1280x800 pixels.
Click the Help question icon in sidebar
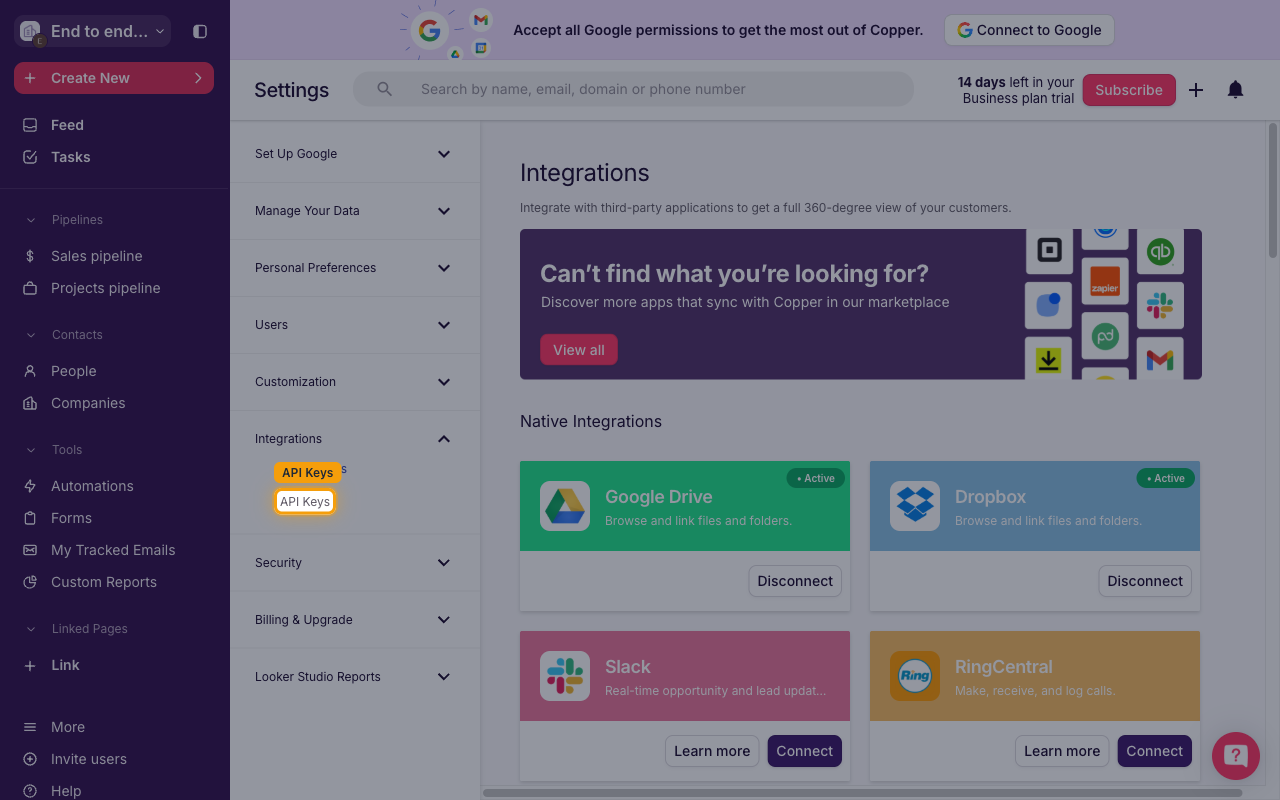point(30,791)
